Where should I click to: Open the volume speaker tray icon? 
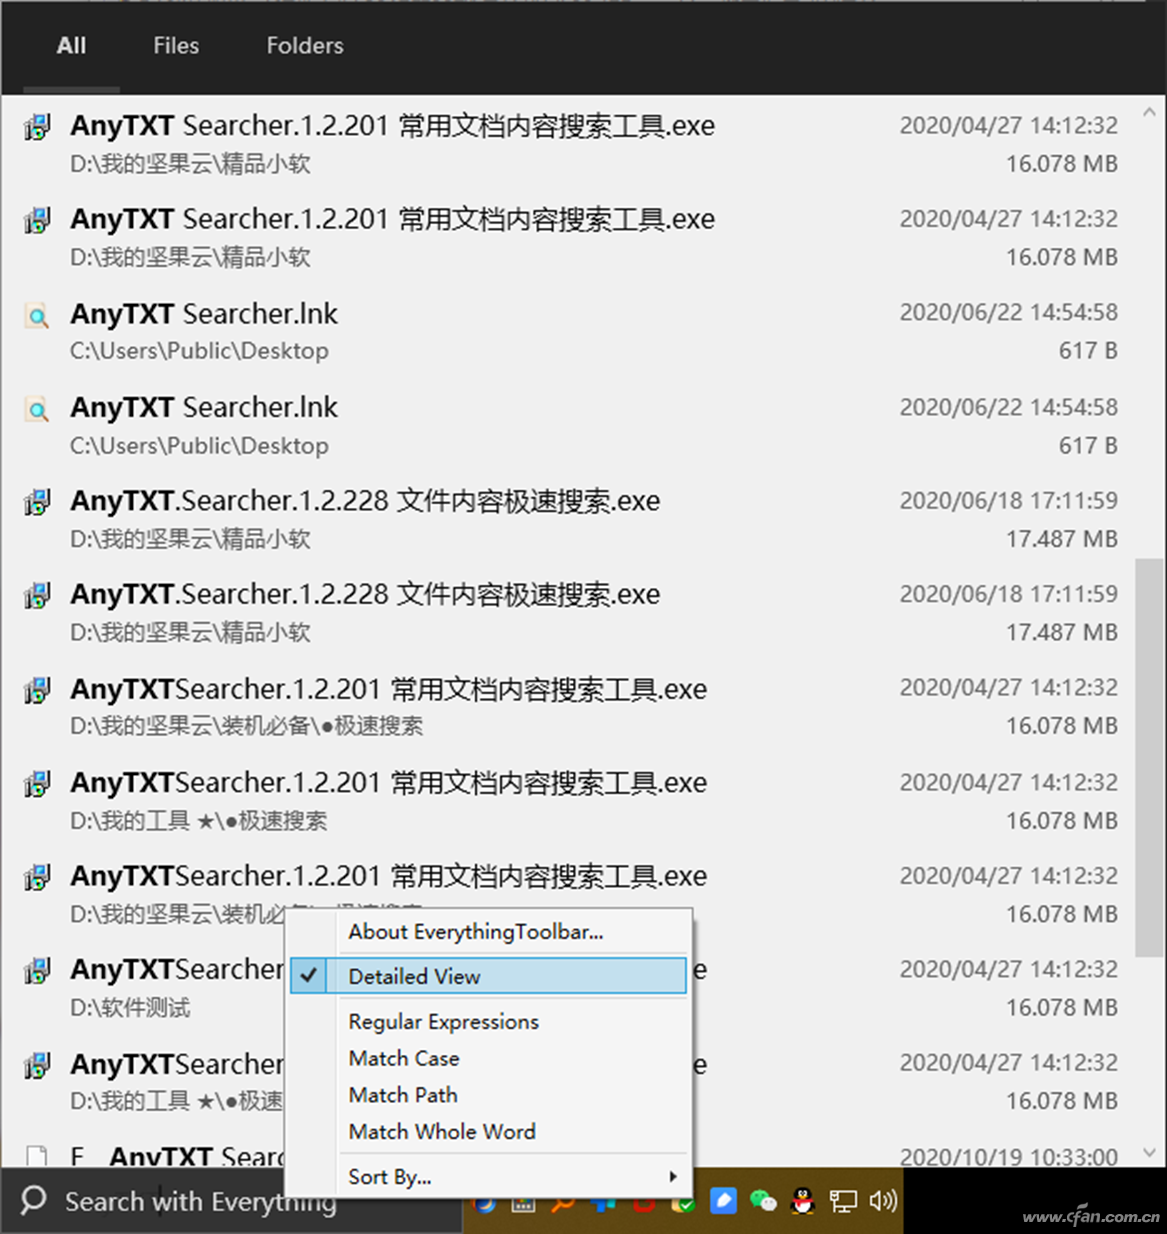click(x=883, y=1200)
